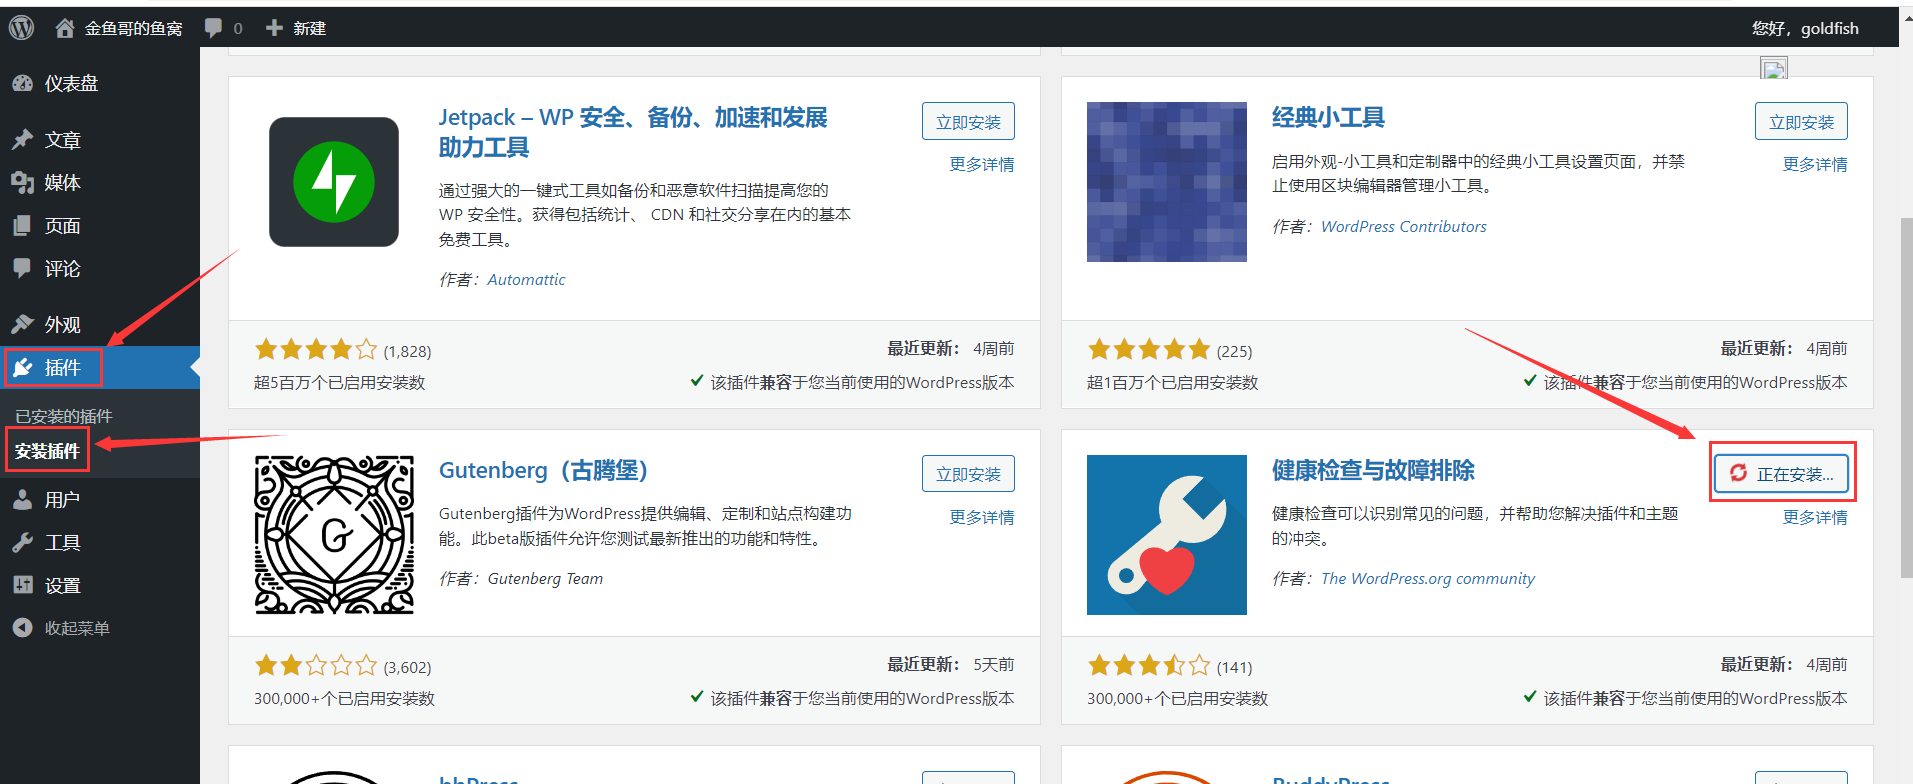Screen dimensions: 1913x784
Task: Click the plus icon next to 新建
Action: pos(274,28)
